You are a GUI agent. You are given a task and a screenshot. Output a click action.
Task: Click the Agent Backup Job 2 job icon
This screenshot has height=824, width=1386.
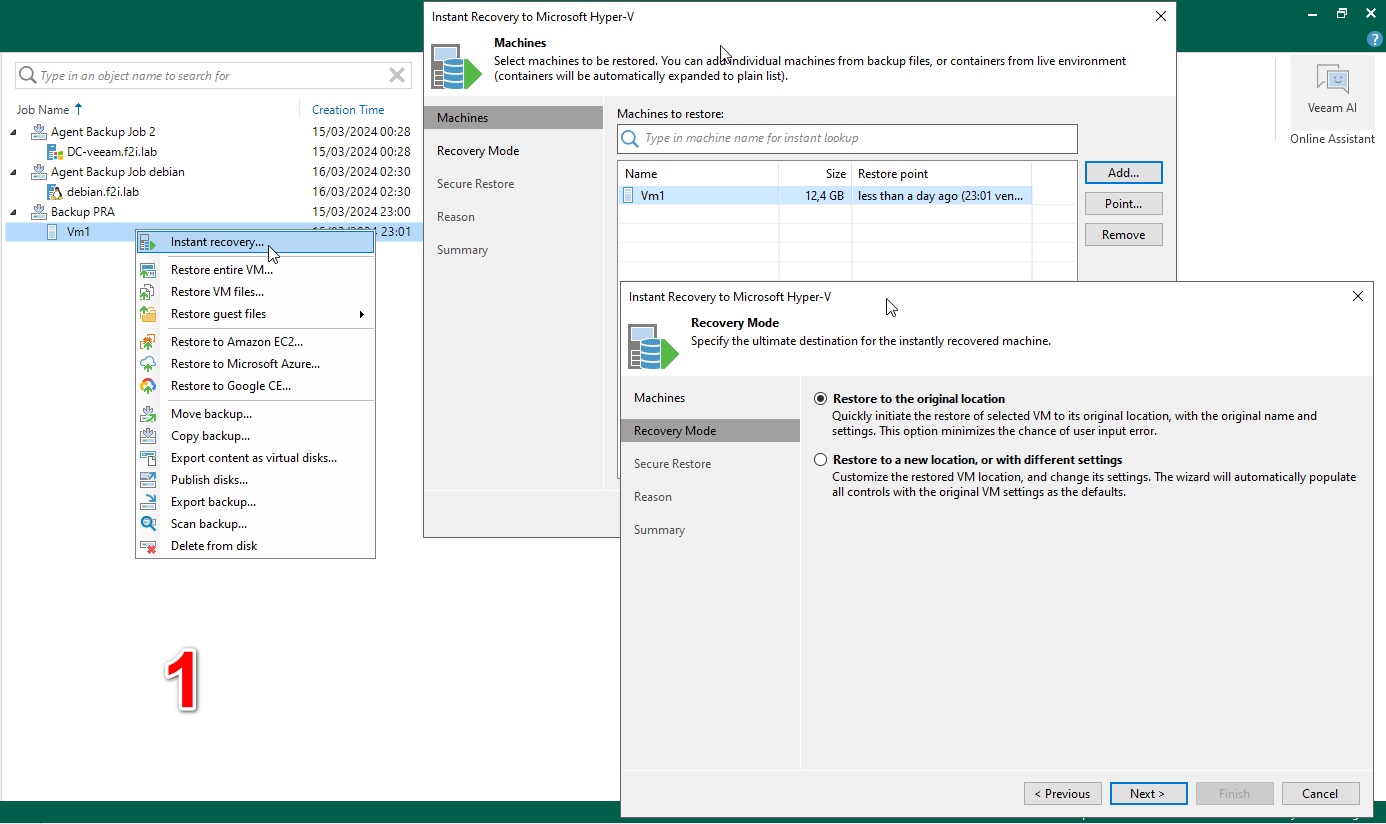(x=39, y=132)
